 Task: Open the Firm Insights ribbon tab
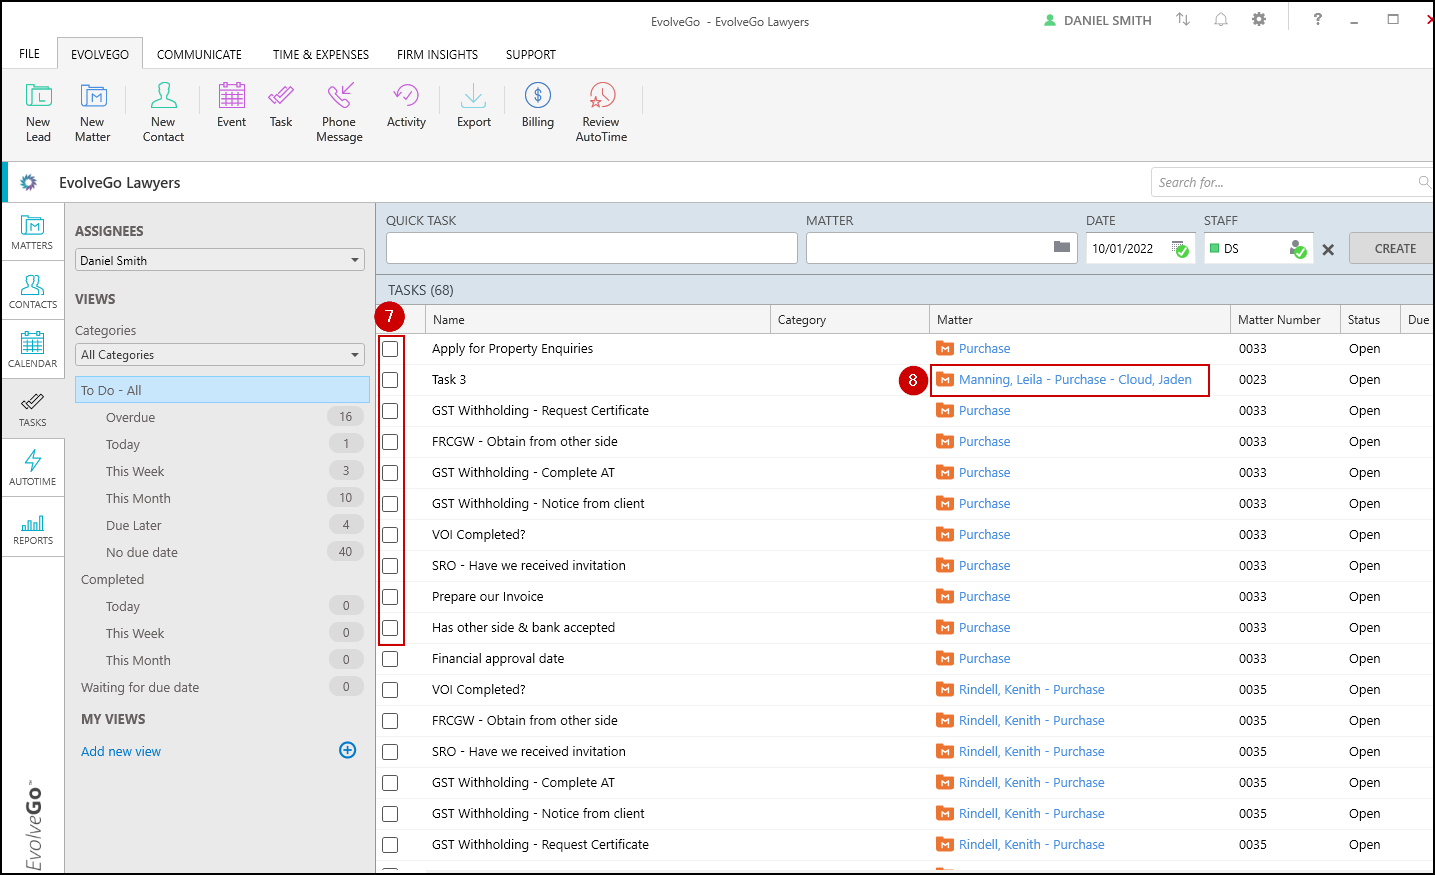pos(437,55)
